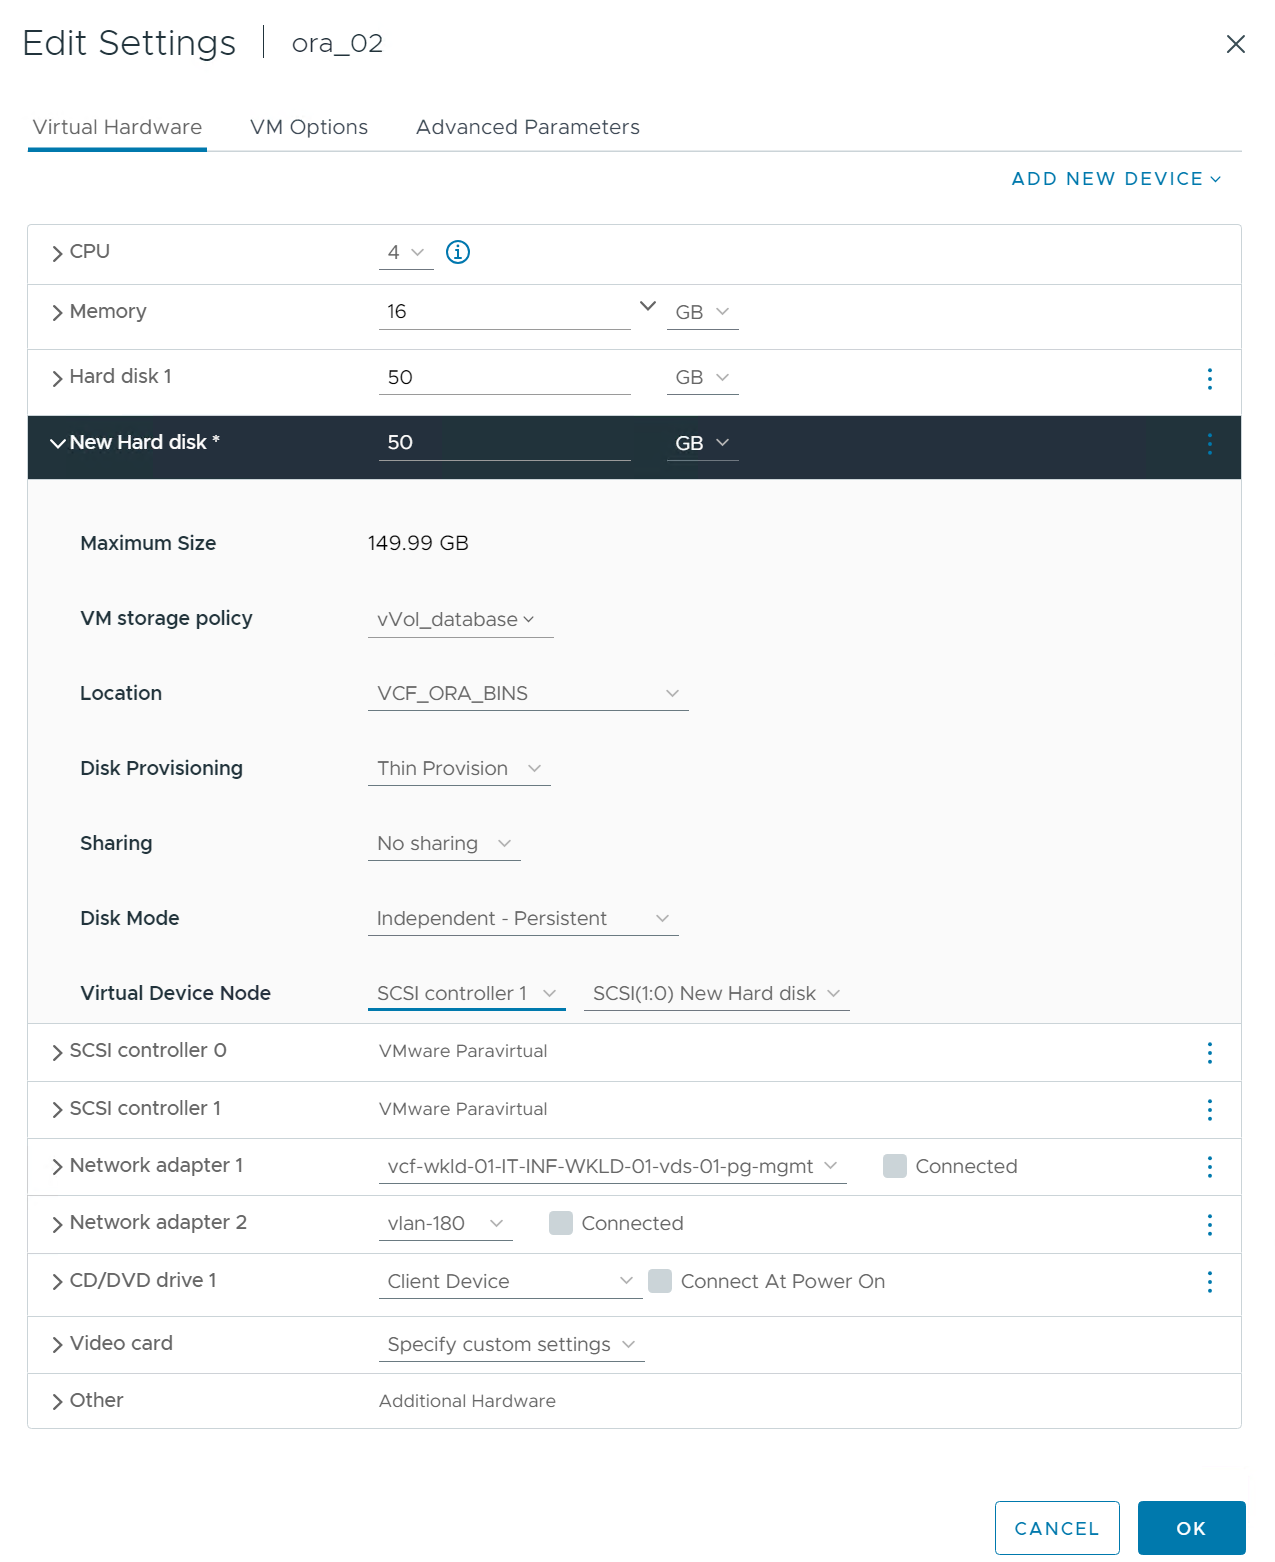The height and width of the screenshot is (1562, 1275).
Task: Click the New Hard disk size field
Action: click(x=504, y=443)
